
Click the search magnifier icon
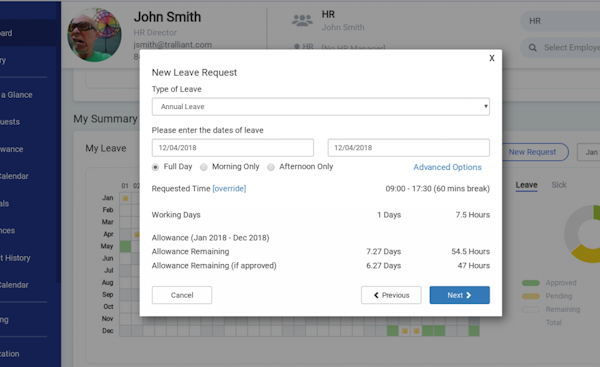(x=532, y=48)
